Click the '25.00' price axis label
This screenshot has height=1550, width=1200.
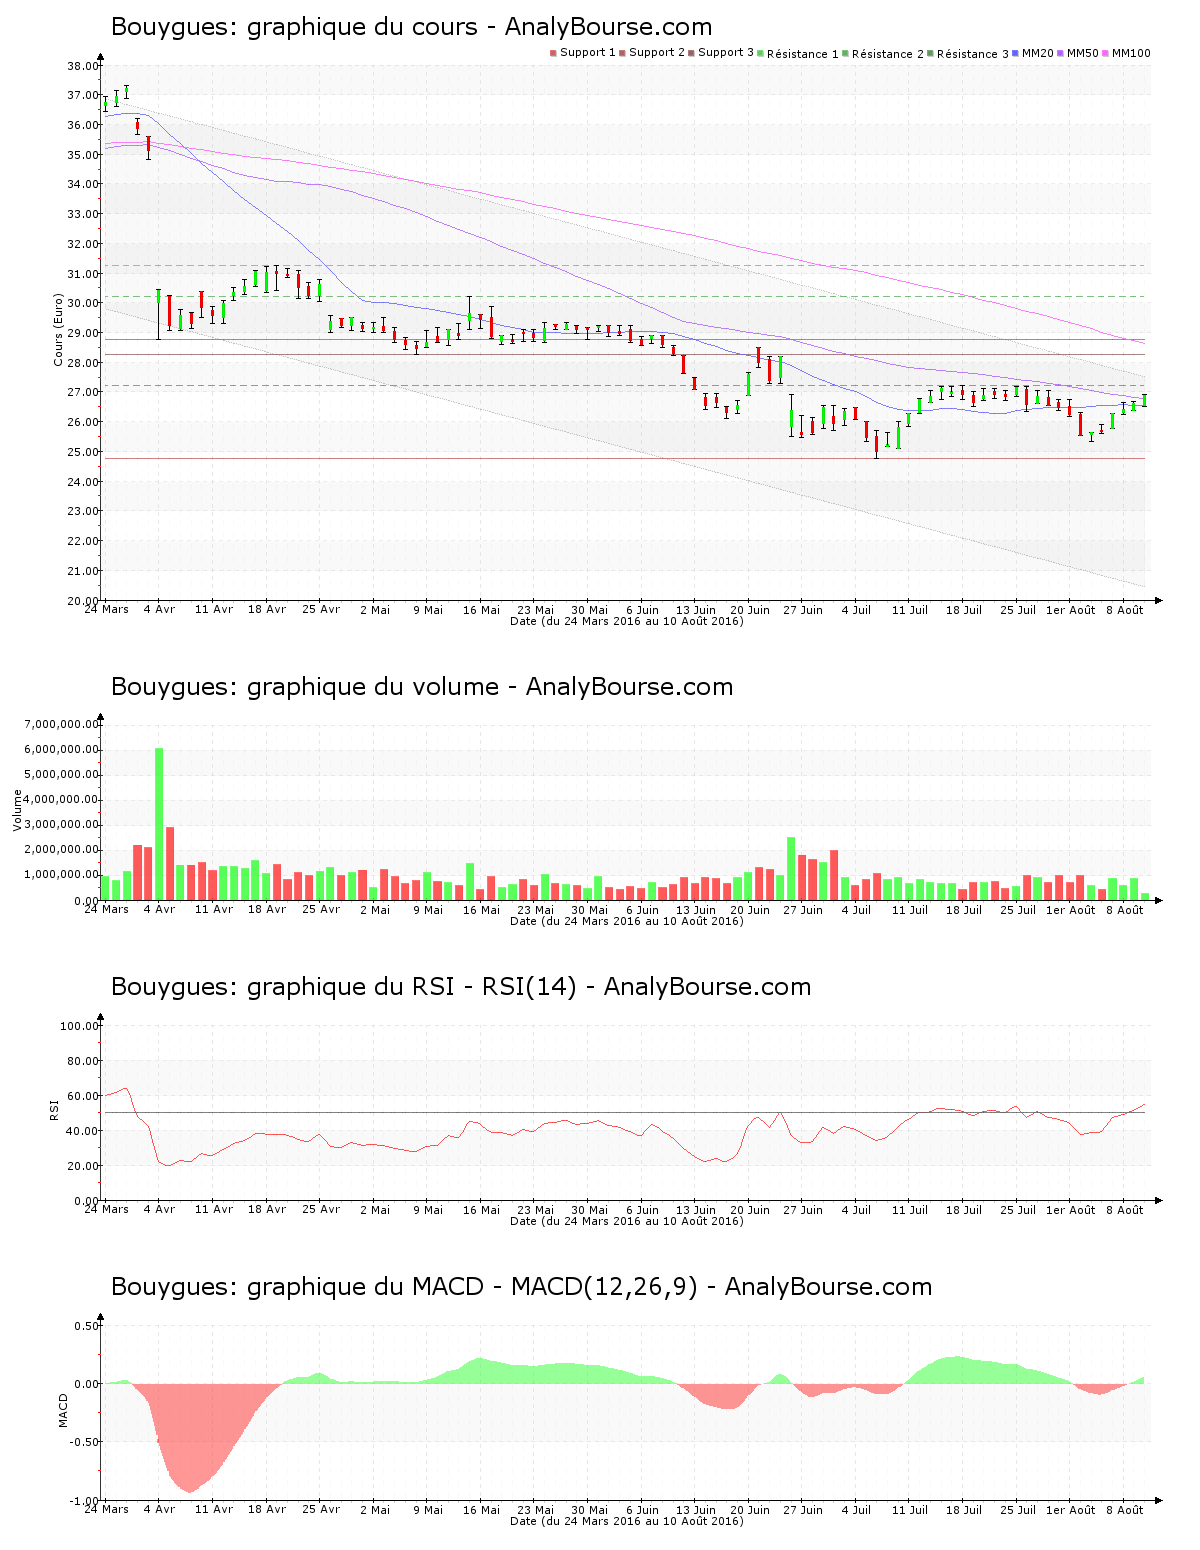tap(82, 452)
